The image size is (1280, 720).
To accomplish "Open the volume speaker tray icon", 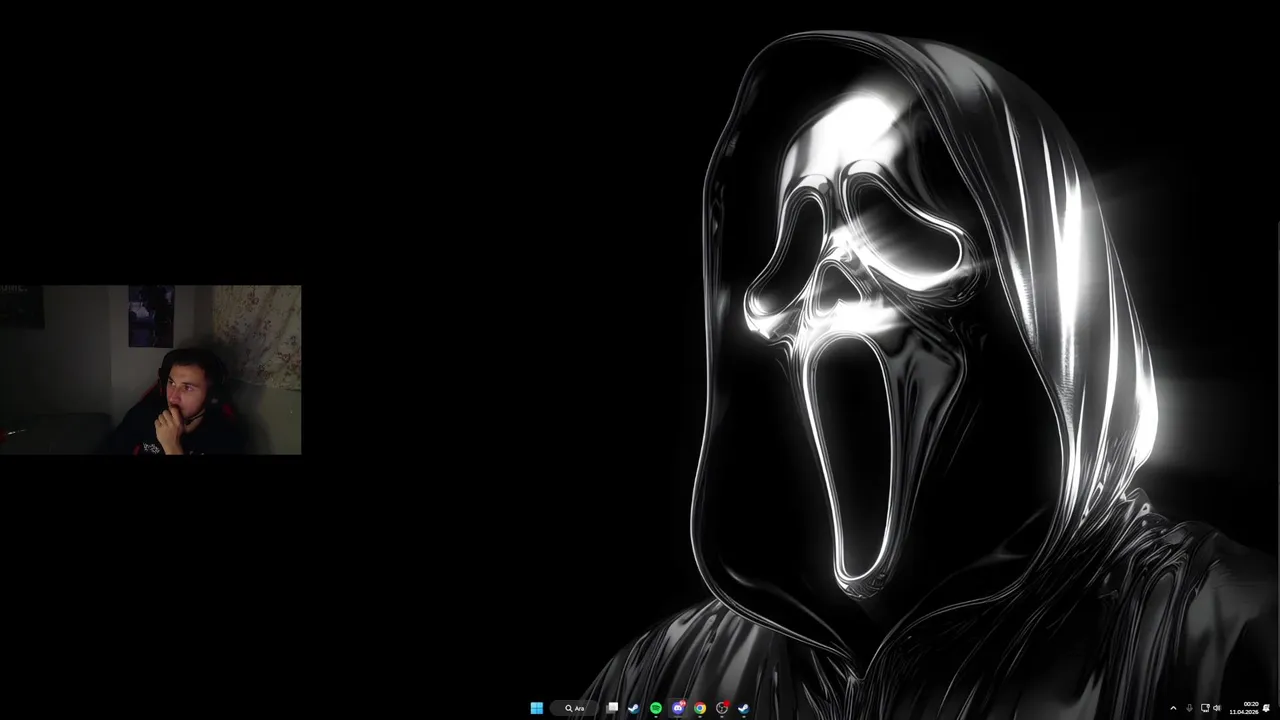I will tap(1217, 708).
